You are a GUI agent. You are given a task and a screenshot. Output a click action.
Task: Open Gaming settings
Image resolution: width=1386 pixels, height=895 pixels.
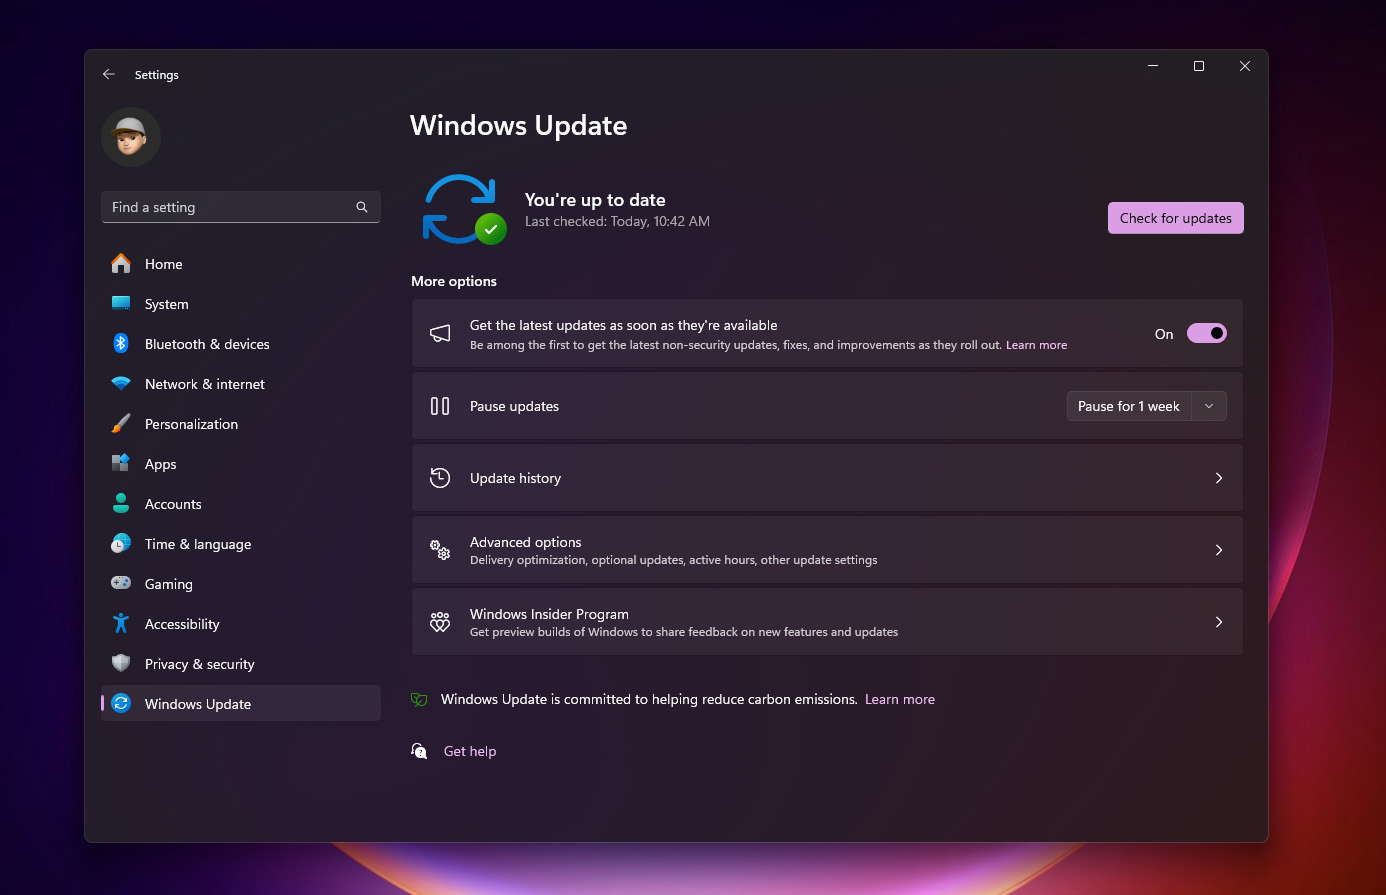pos(241,584)
